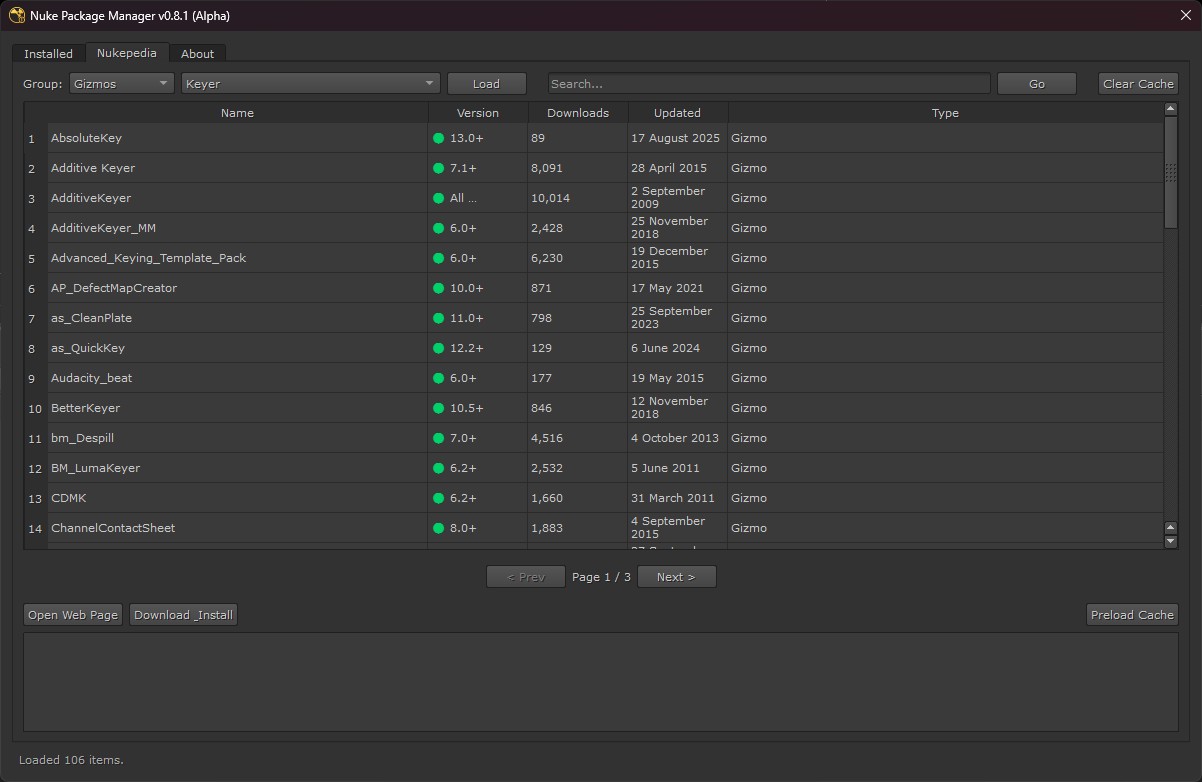Open the Group dropdown showing Gizmos
Viewport: 1202px width, 782px height.
[121, 83]
